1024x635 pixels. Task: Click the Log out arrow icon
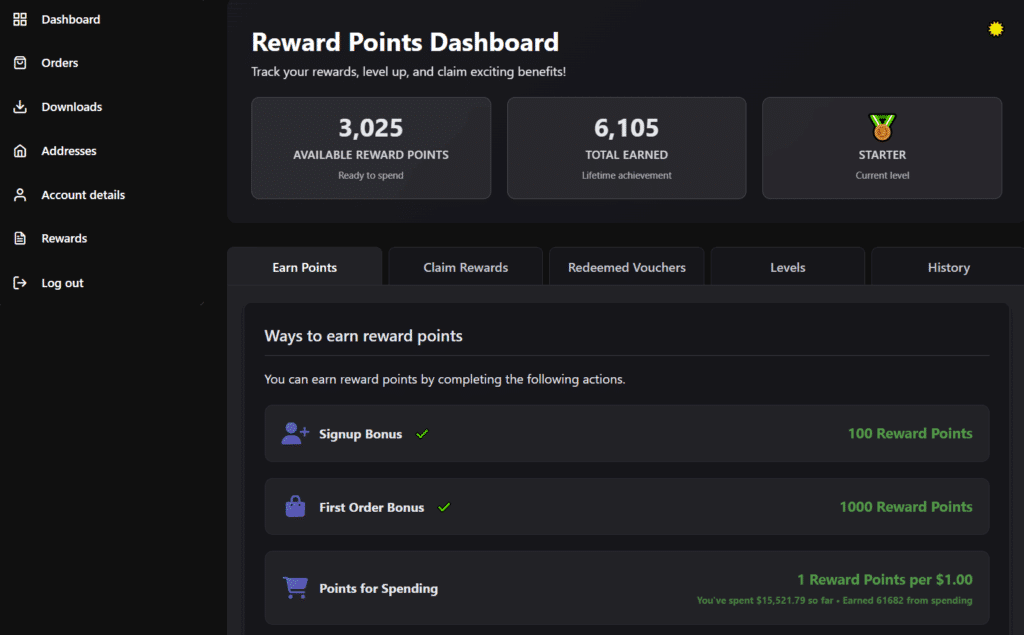(x=20, y=283)
